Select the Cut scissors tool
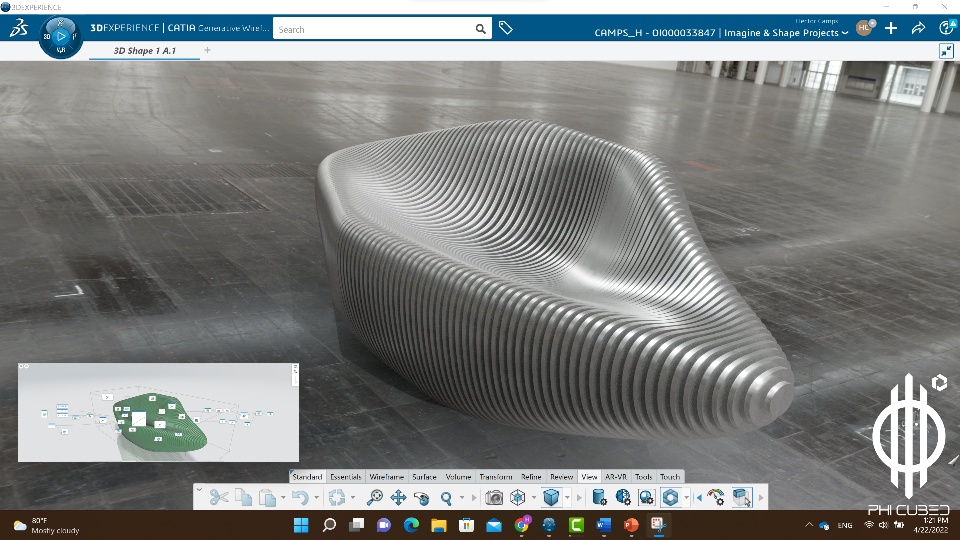The height and width of the screenshot is (540, 960). tap(219, 497)
